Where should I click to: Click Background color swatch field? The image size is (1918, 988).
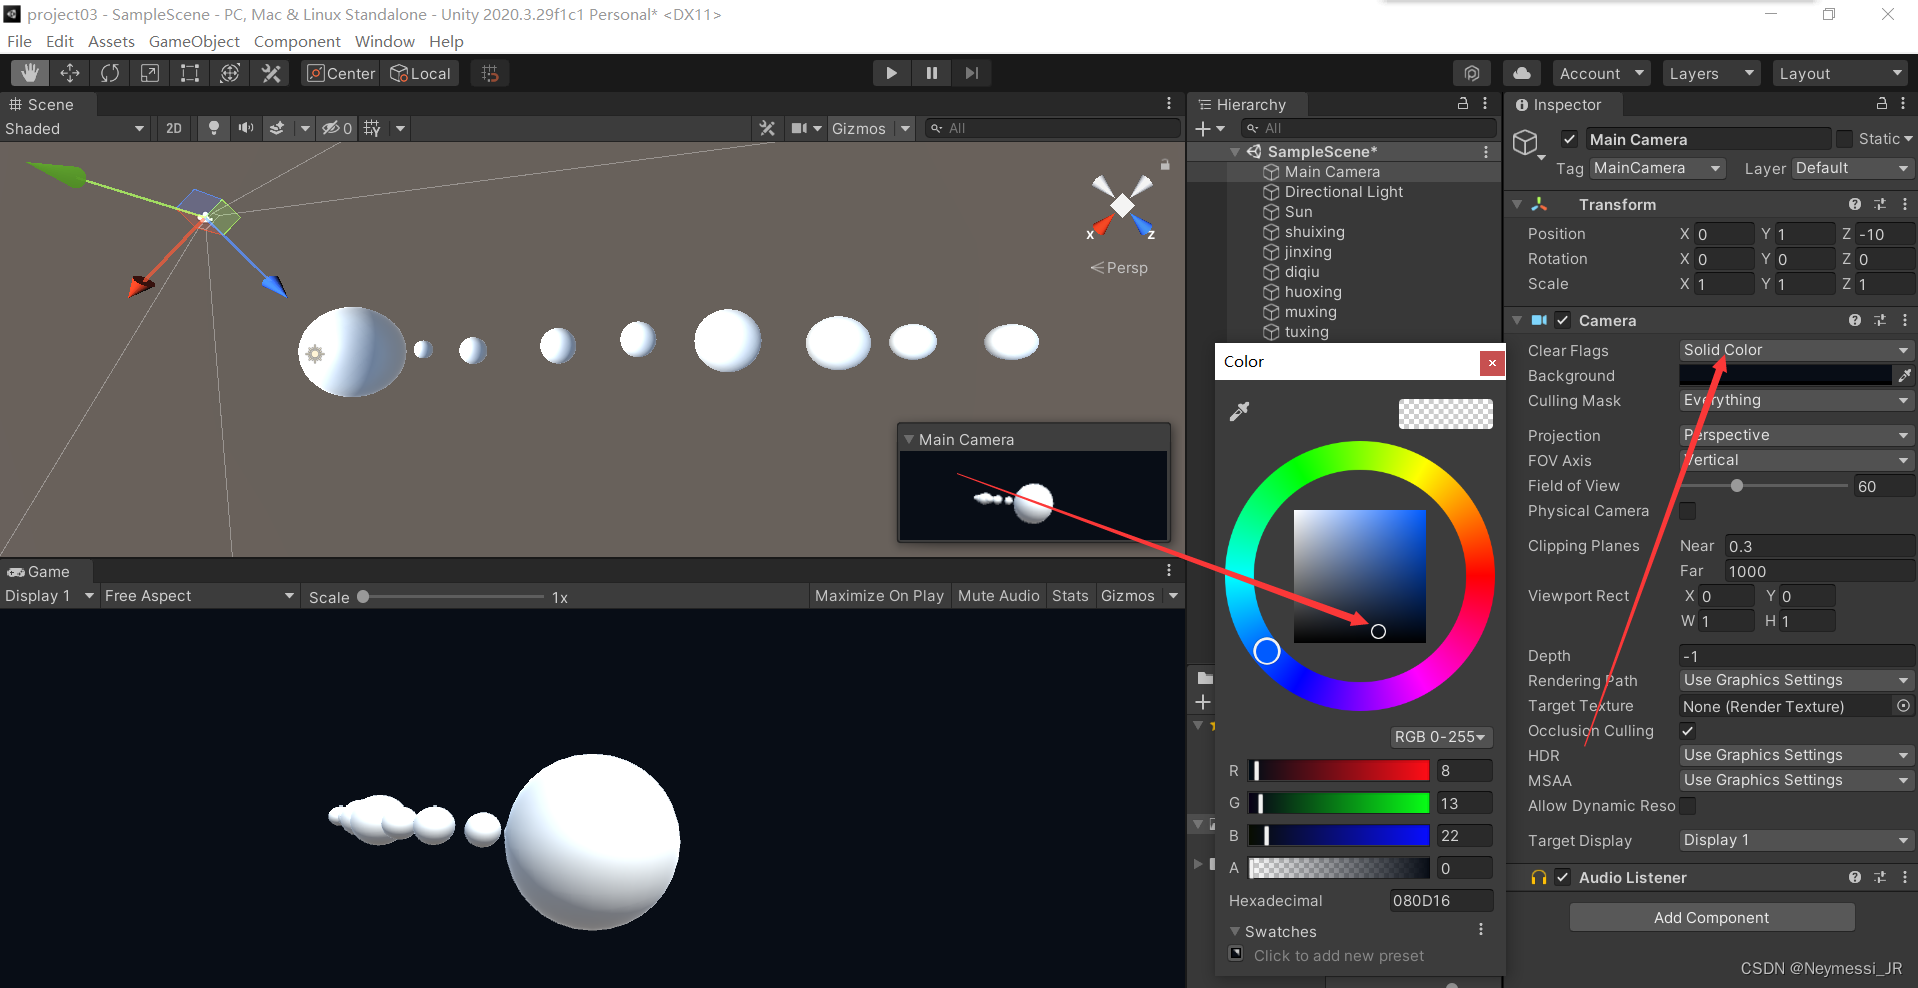[1785, 375]
